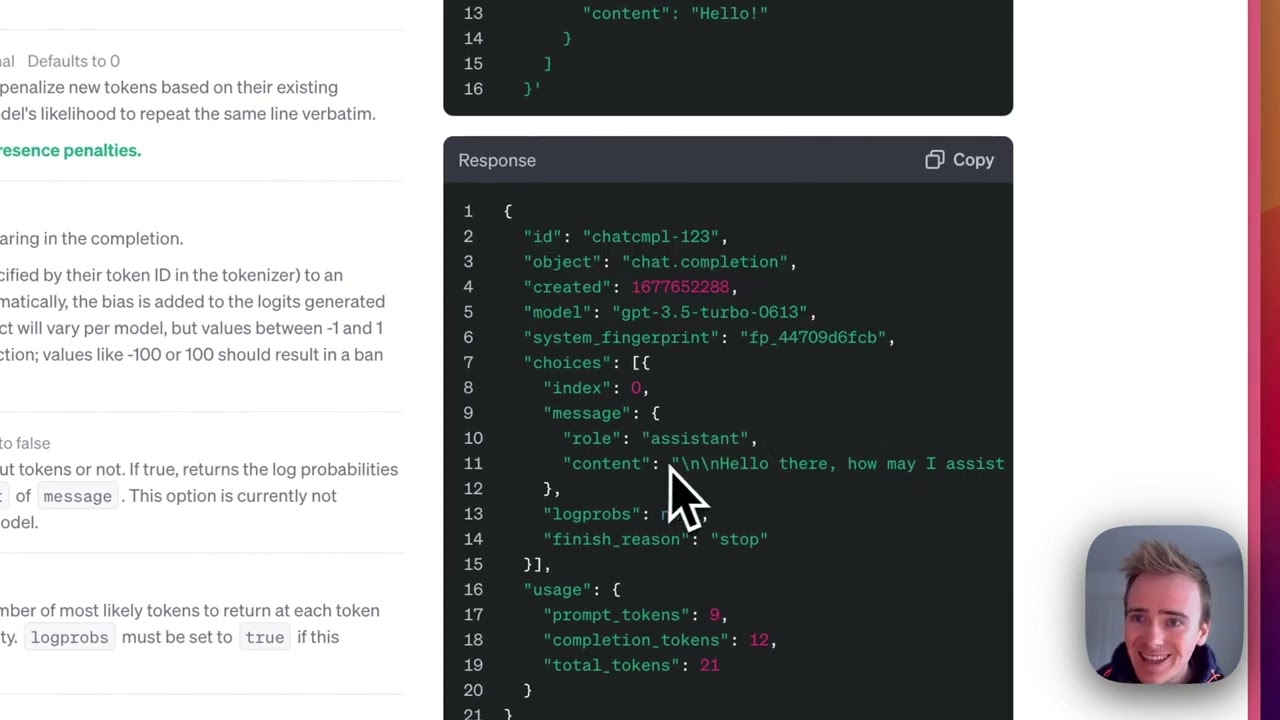Open the presence penalties link
Image resolution: width=1280 pixels, height=720 pixels.
[71, 150]
